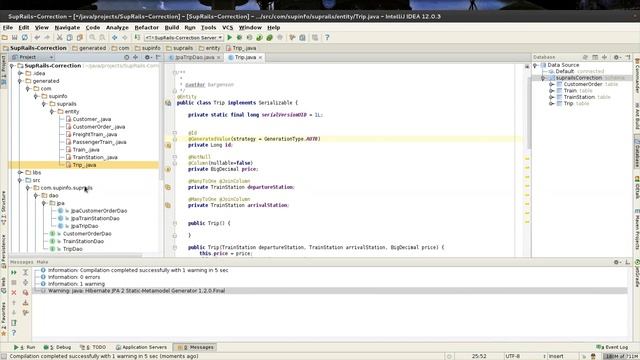The height and width of the screenshot is (360, 640).
Task: Open the Run tool window tab
Action: pyautogui.click(x=24, y=347)
